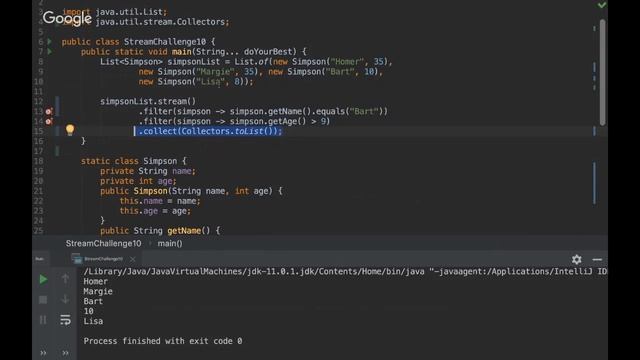Rerun program with the green play button
The image size is (640, 360).
pyautogui.click(x=43, y=280)
